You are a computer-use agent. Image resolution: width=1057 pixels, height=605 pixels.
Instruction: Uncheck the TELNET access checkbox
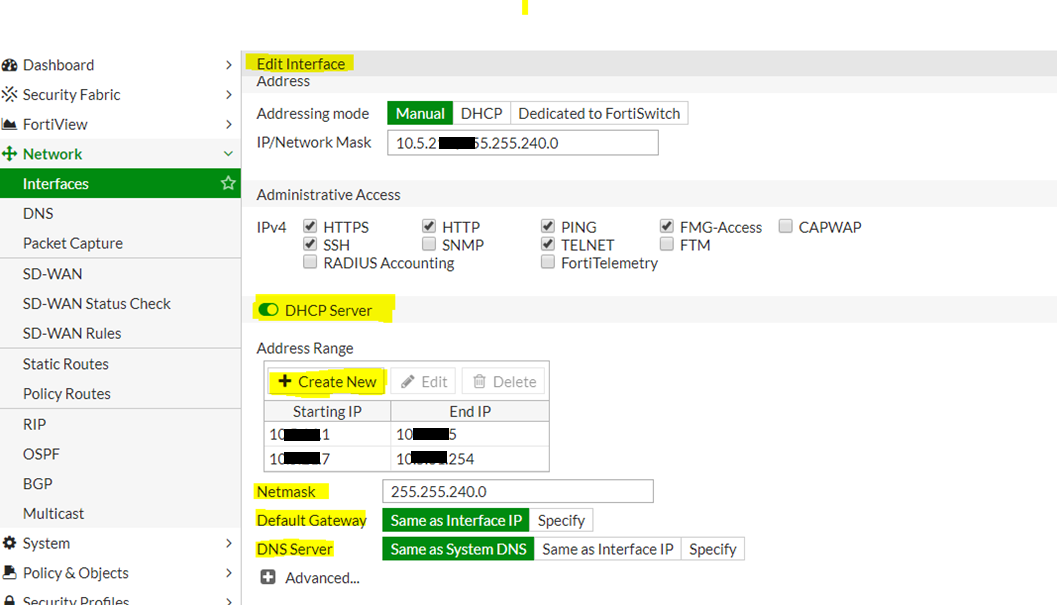pyautogui.click(x=548, y=244)
